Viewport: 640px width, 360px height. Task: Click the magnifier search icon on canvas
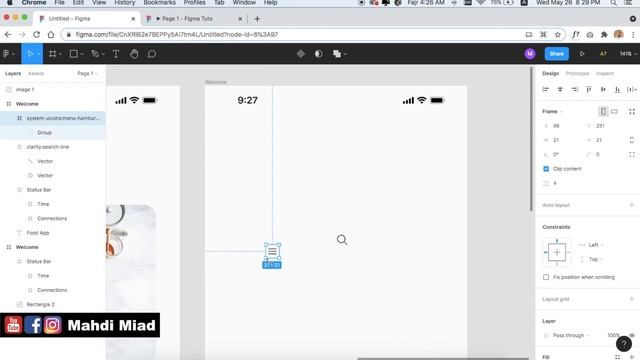pos(342,240)
